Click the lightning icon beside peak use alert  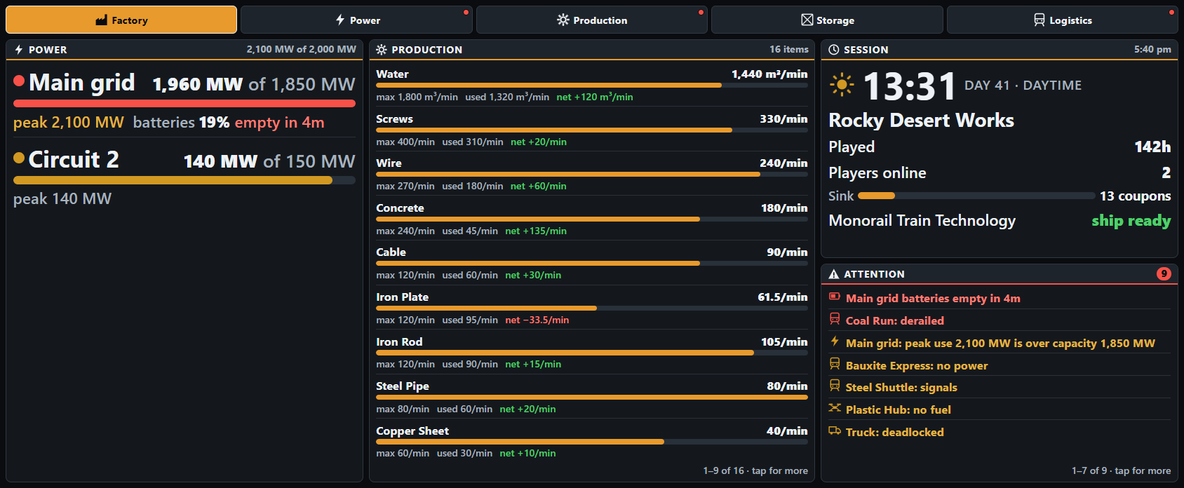834,342
